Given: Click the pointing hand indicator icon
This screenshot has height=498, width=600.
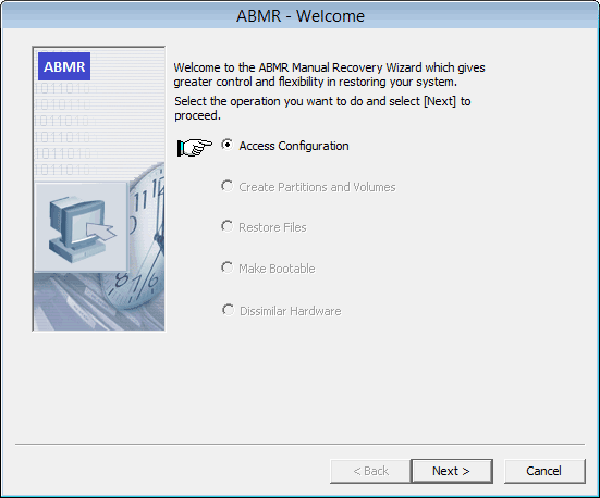Looking at the screenshot, I should tap(194, 147).
